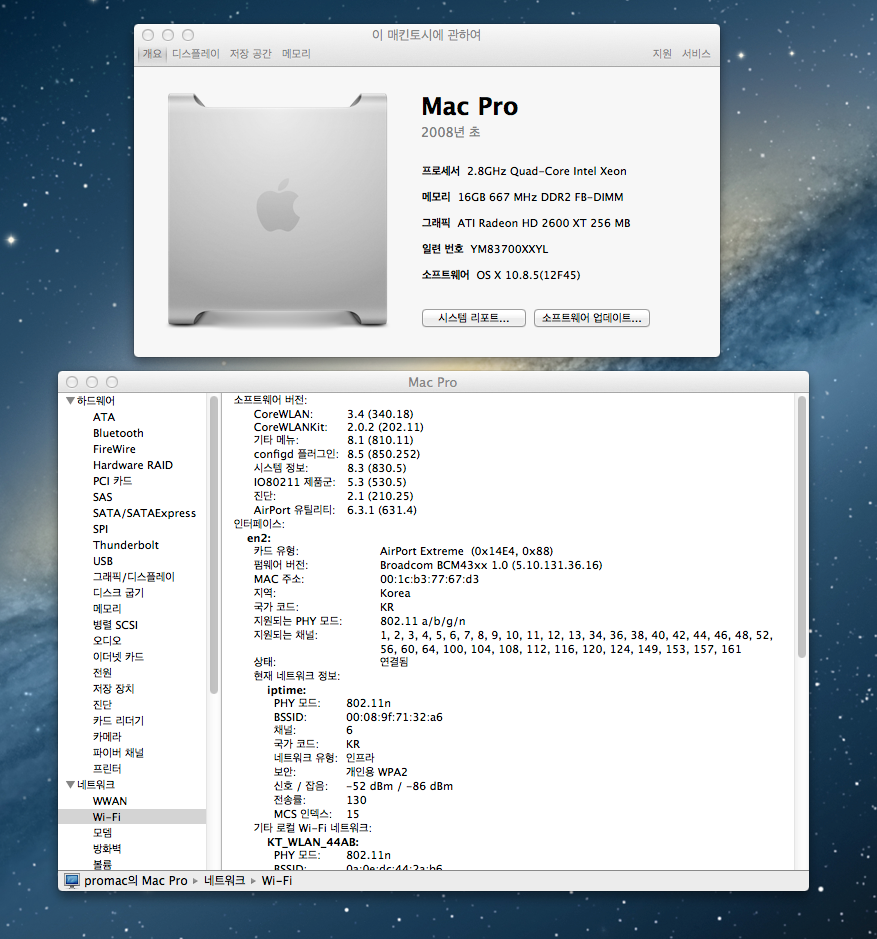Collapse the 하드웨어 section in sidebar
877x939 pixels.
click(x=70, y=401)
